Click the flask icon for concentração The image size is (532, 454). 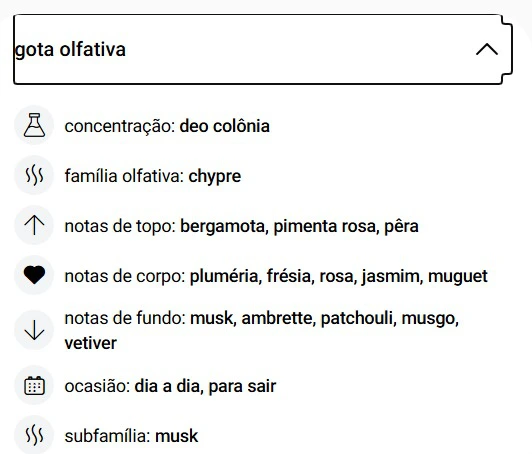click(34, 125)
